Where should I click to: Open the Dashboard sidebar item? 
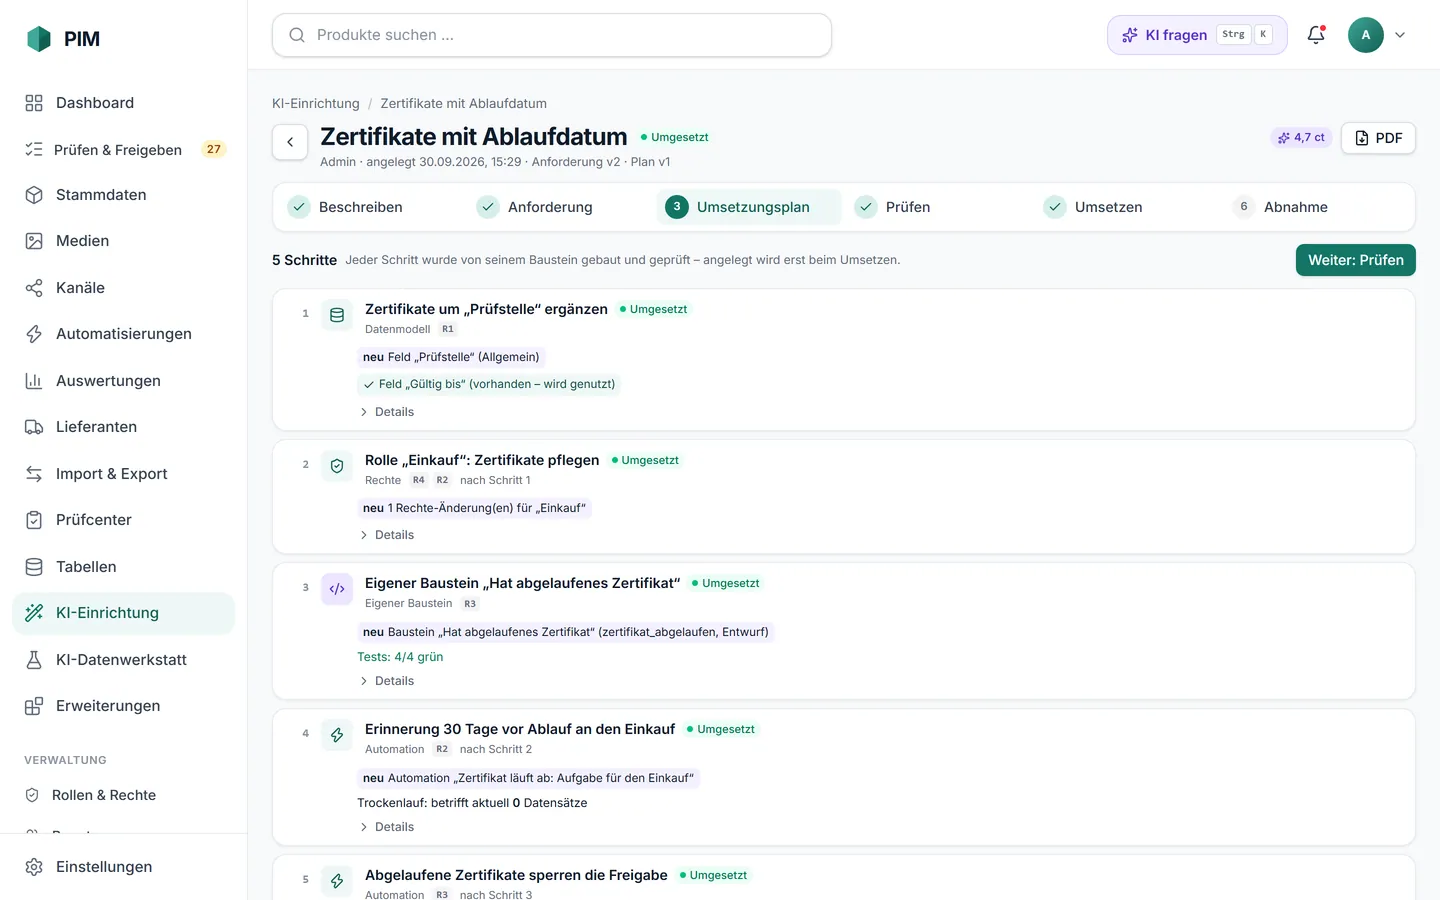[x=123, y=103]
